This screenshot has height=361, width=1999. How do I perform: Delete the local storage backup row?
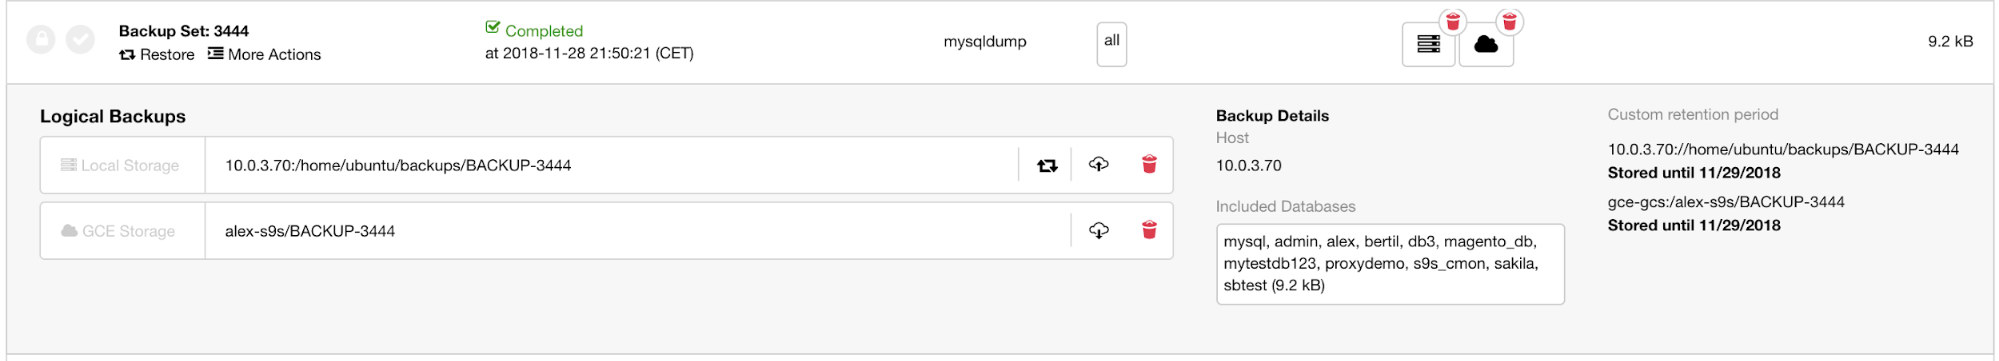pyautogui.click(x=1149, y=165)
